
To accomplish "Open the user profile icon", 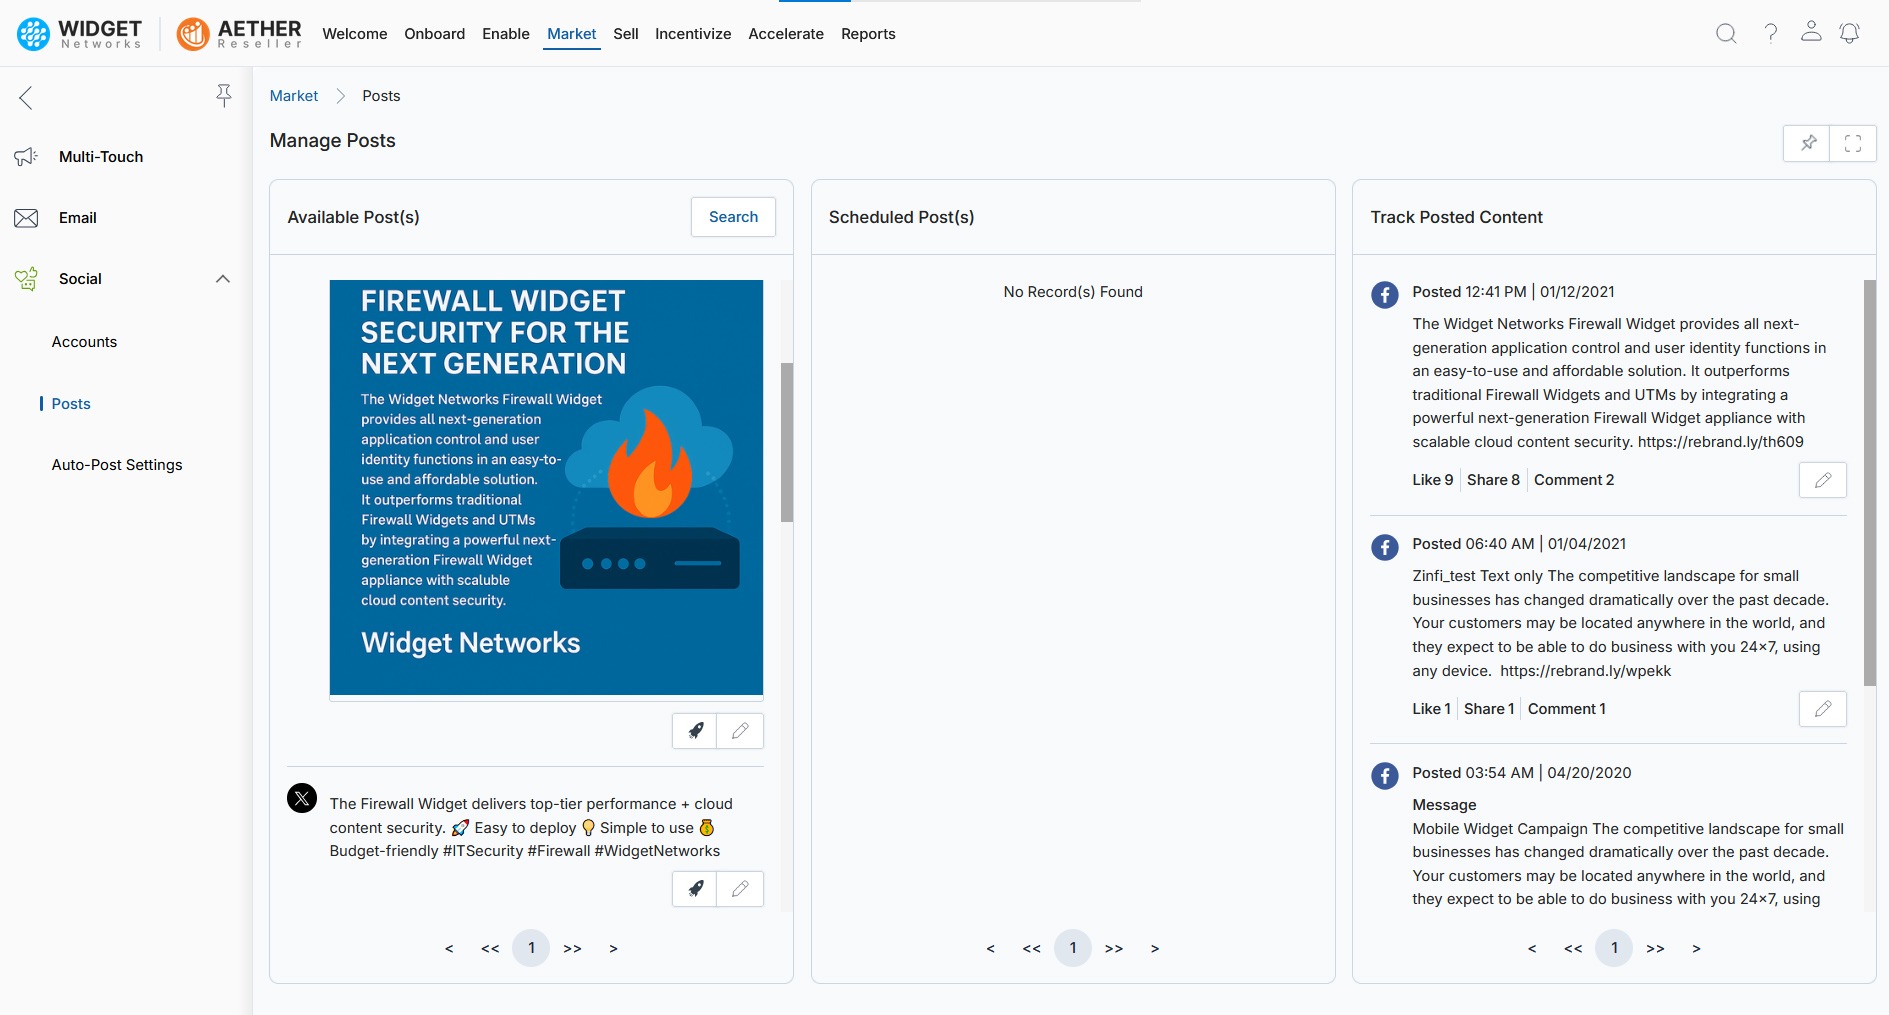I will 1811,32.
